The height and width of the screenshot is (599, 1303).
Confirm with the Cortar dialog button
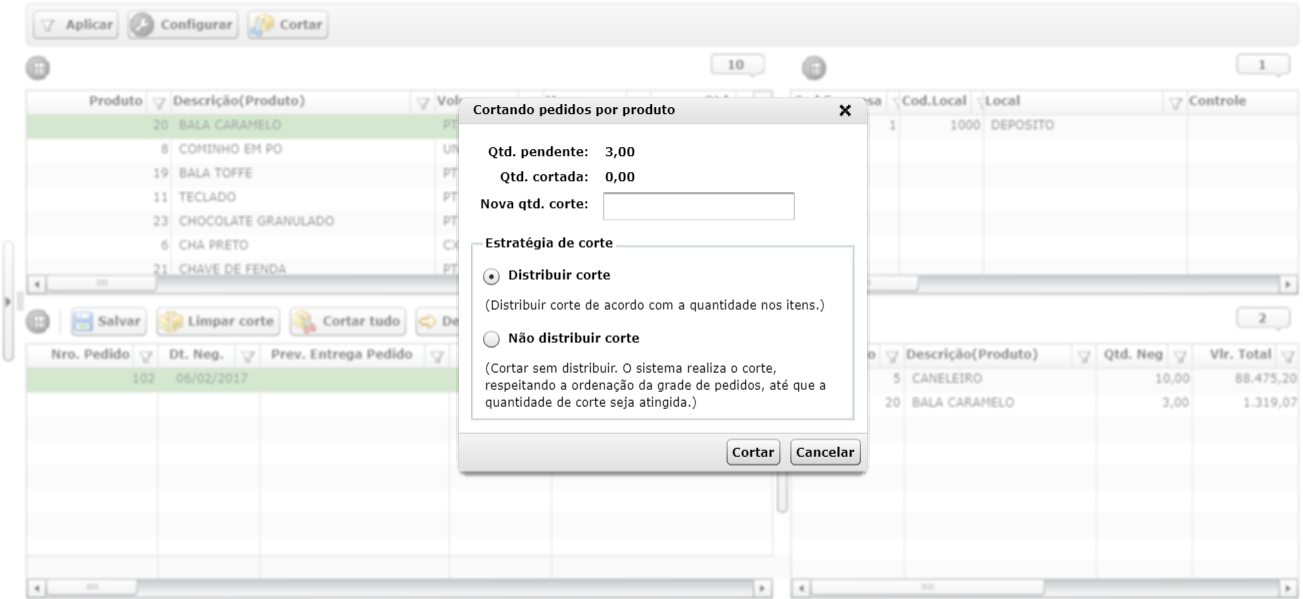click(754, 453)
